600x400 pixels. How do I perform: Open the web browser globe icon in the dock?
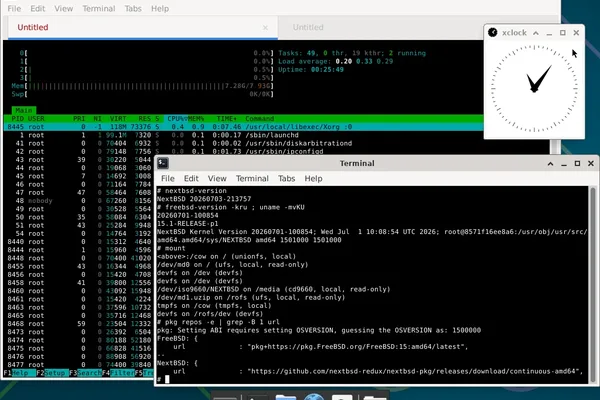click(x=314, y=397)
